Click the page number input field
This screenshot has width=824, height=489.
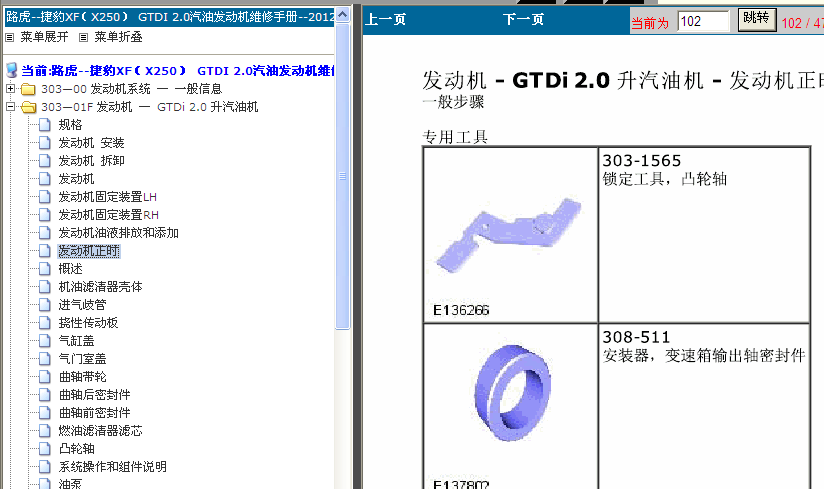click(703, 22)
